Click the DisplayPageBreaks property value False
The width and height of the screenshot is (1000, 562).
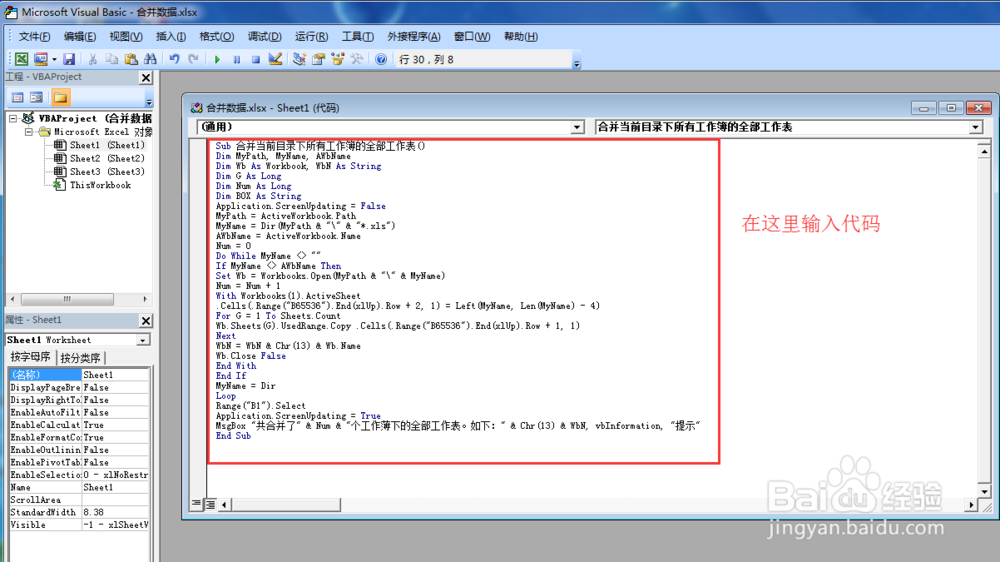115,387
